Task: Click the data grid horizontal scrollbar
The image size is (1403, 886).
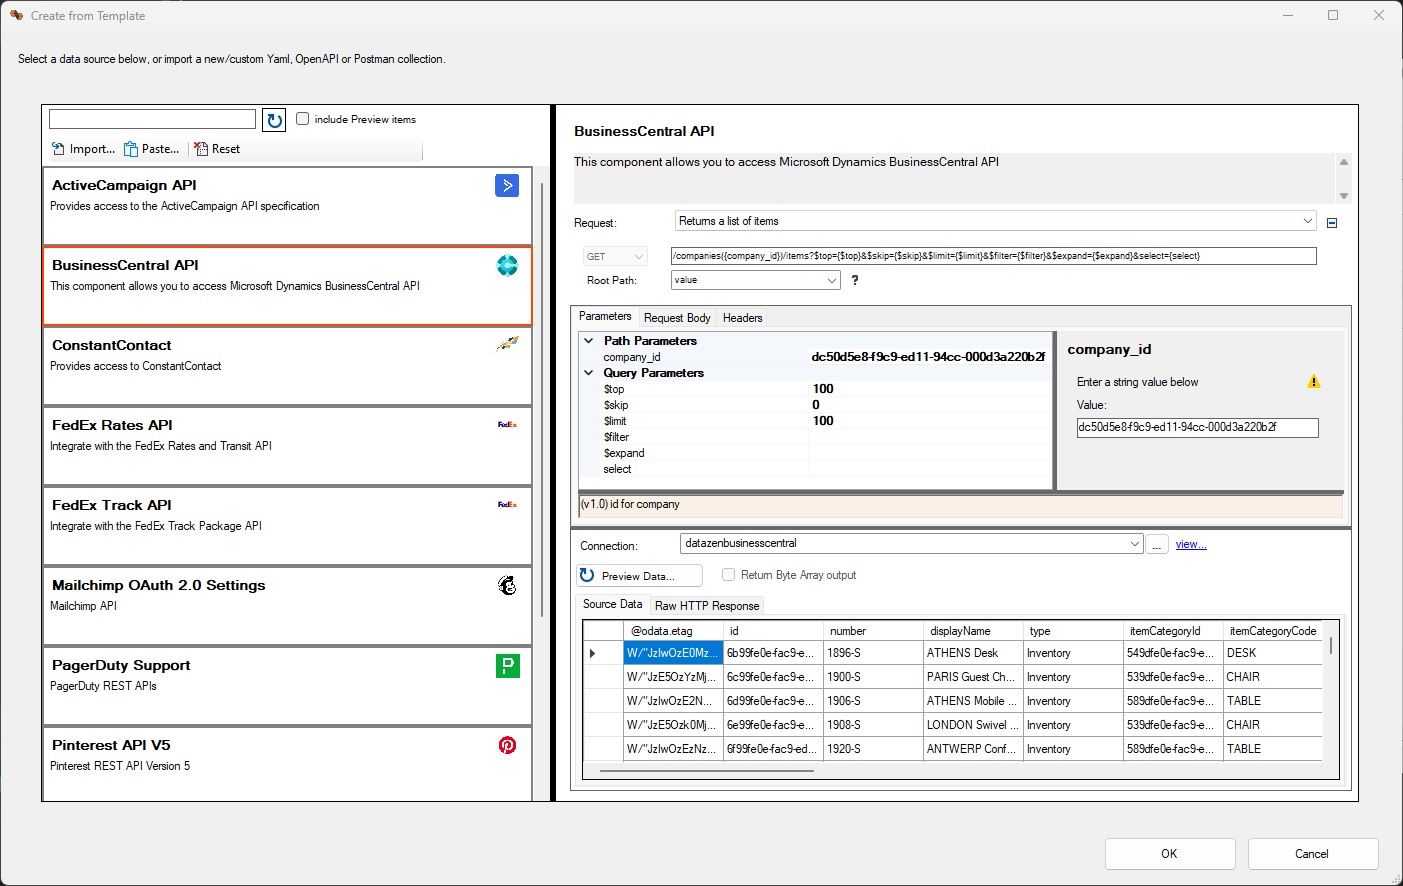Action: click(706, 770)
